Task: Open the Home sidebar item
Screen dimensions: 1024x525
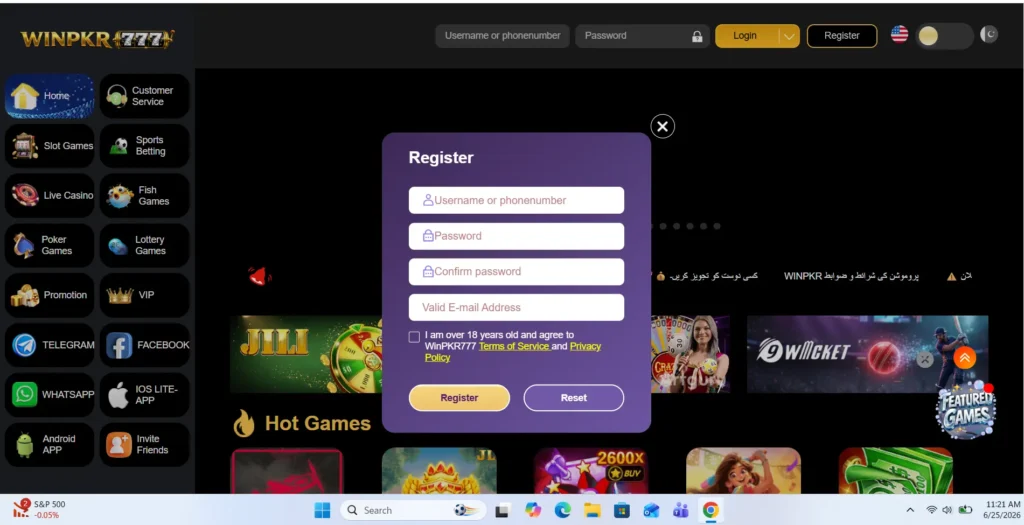Action: (50, 96)
